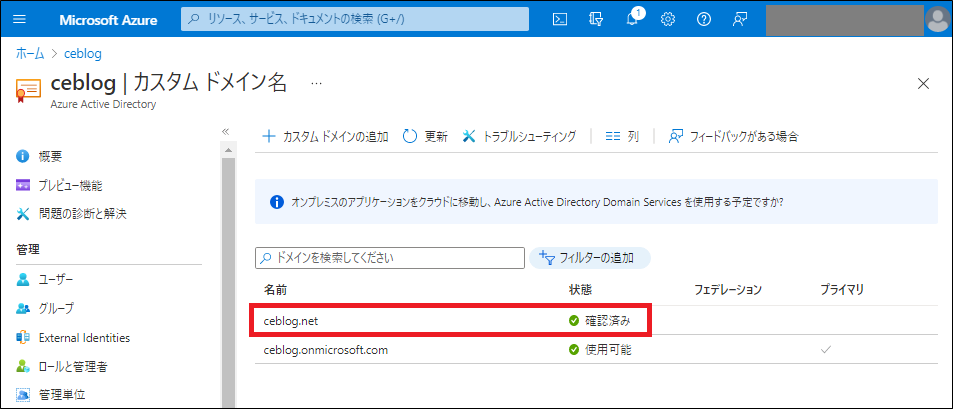Image resolution: width=953 pixels, height=409 pixels.
Task: Click 確認済み status text
Action: (607, 321)
